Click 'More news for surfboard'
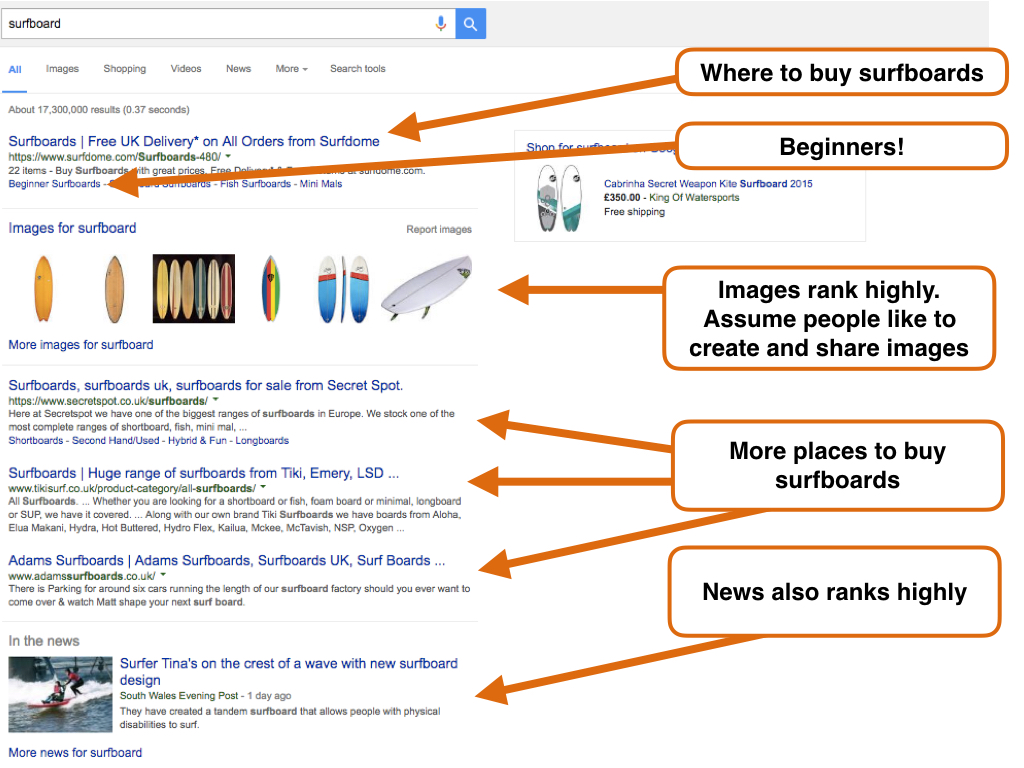 75,752
